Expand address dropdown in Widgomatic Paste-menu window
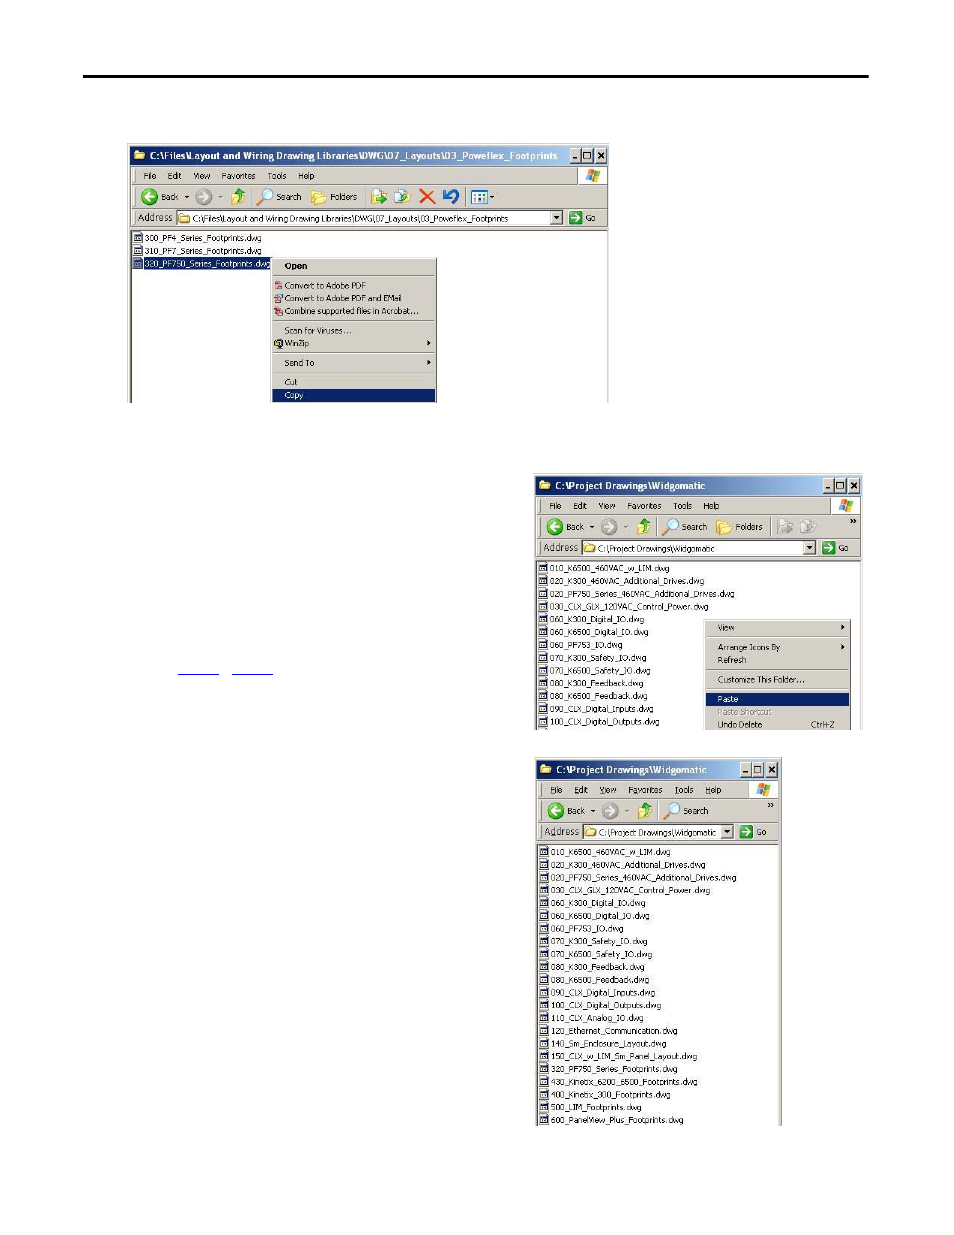Image resolution: width=954 pixels, height=1235 pixels. (809, 548)
